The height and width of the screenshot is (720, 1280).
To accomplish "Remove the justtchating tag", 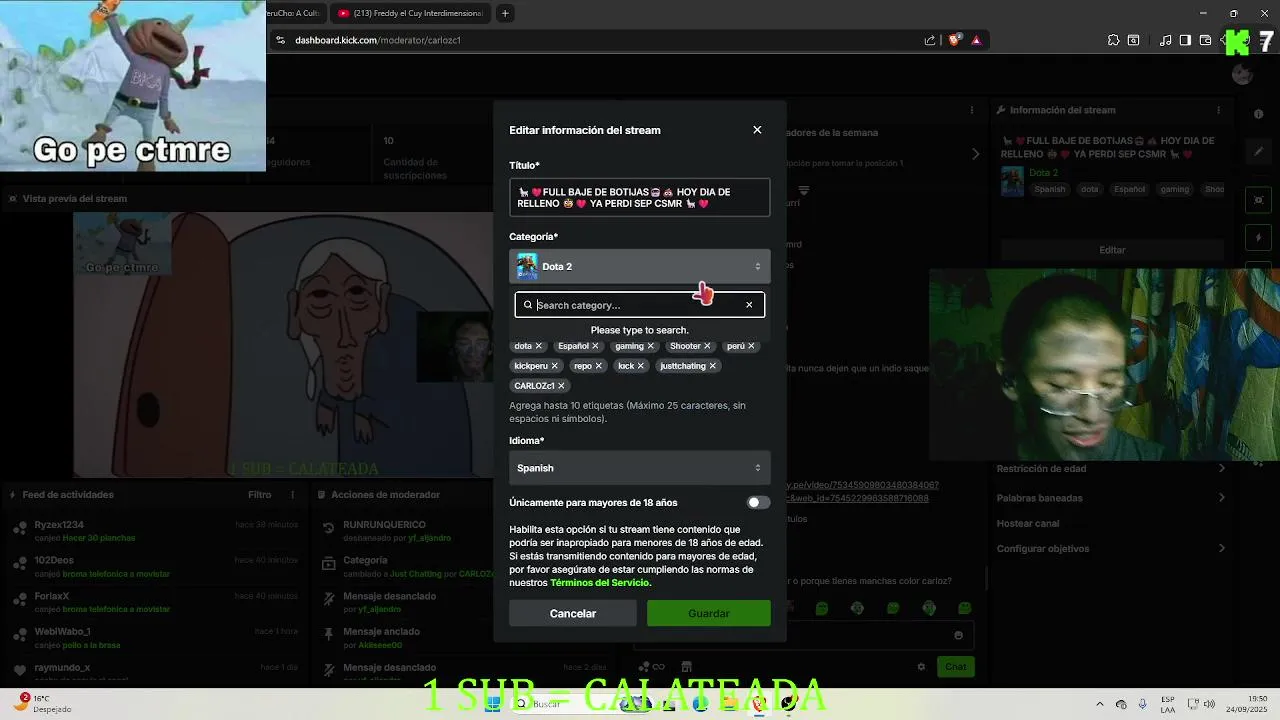I will pos(712,366).
